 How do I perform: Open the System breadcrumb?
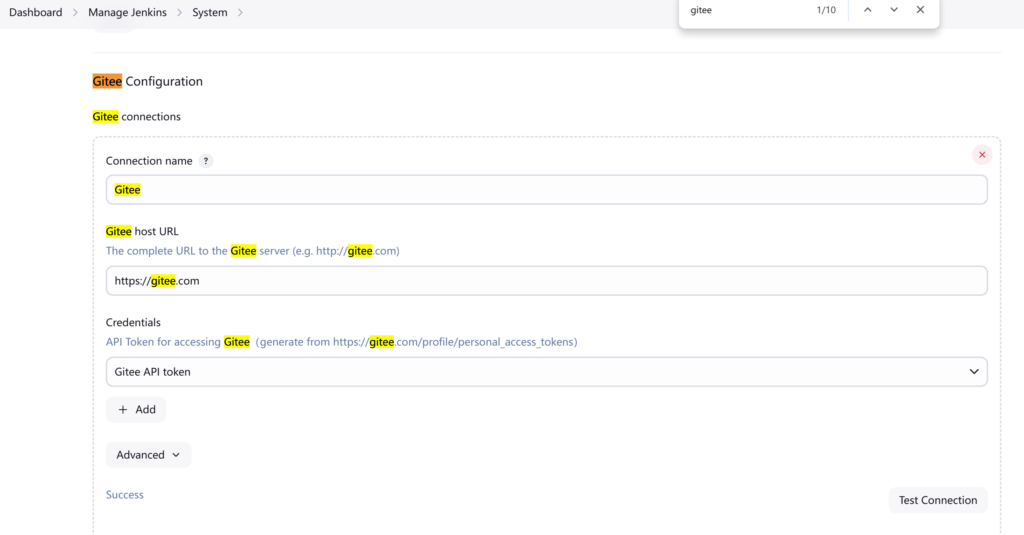point(210,12)
